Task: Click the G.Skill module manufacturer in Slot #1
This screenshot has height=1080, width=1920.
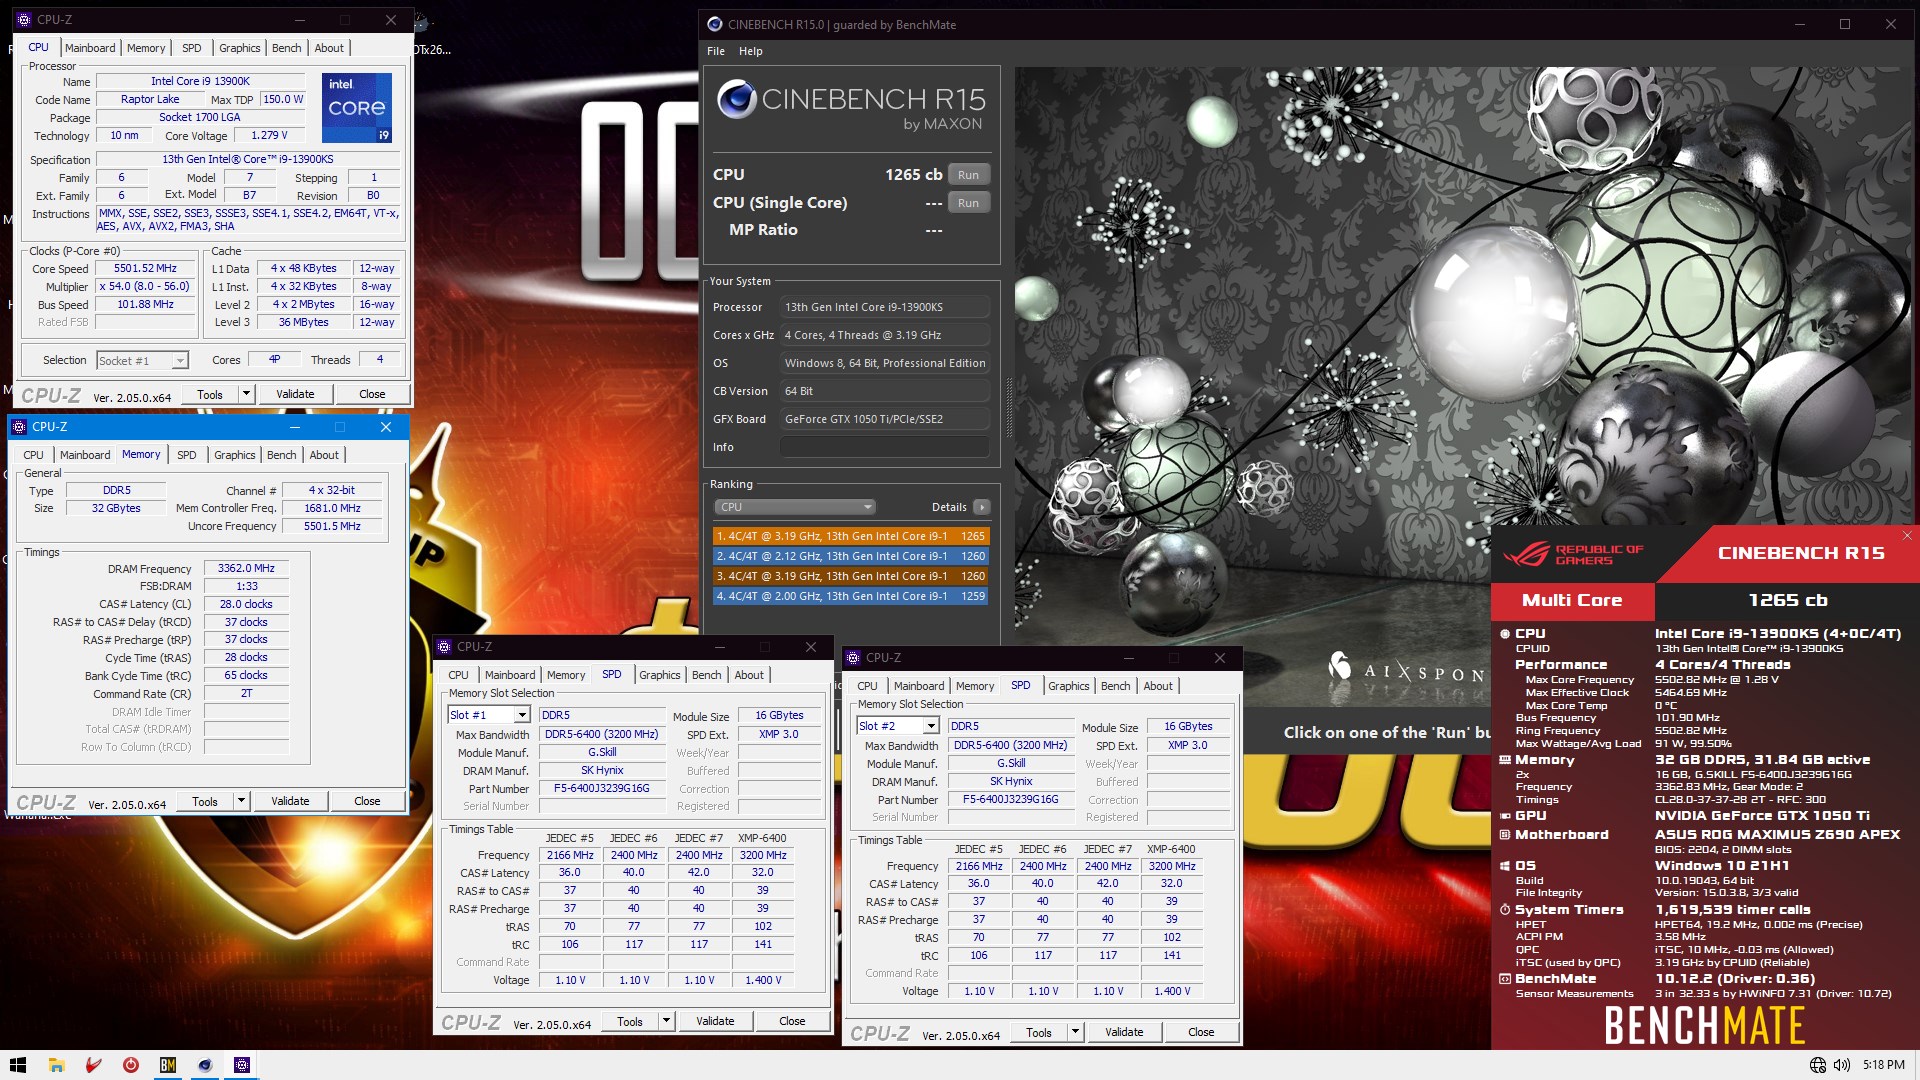Action: pyautogui.click(x=602, y=752)
